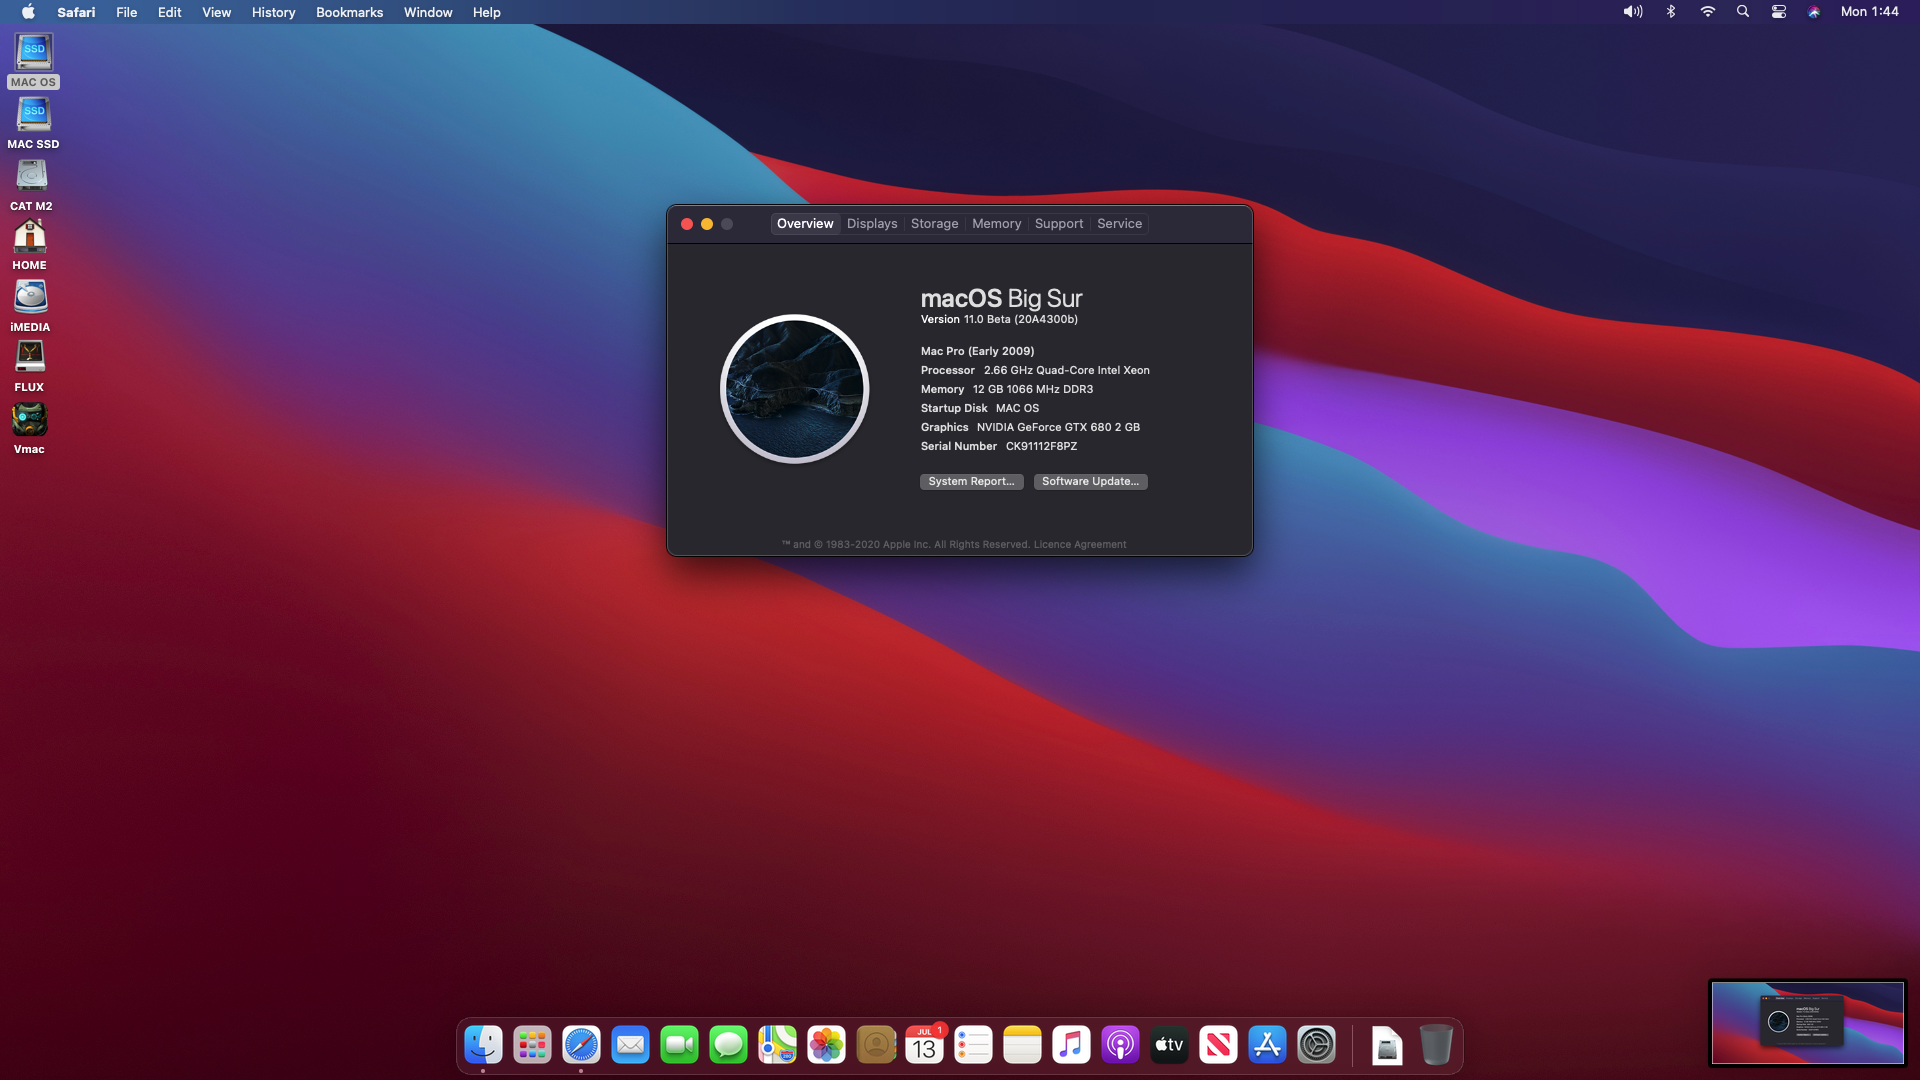Launch Music from the dock
Image resolution: width=1920 pixels, height=1080 pixels.
(1071, 1045)
